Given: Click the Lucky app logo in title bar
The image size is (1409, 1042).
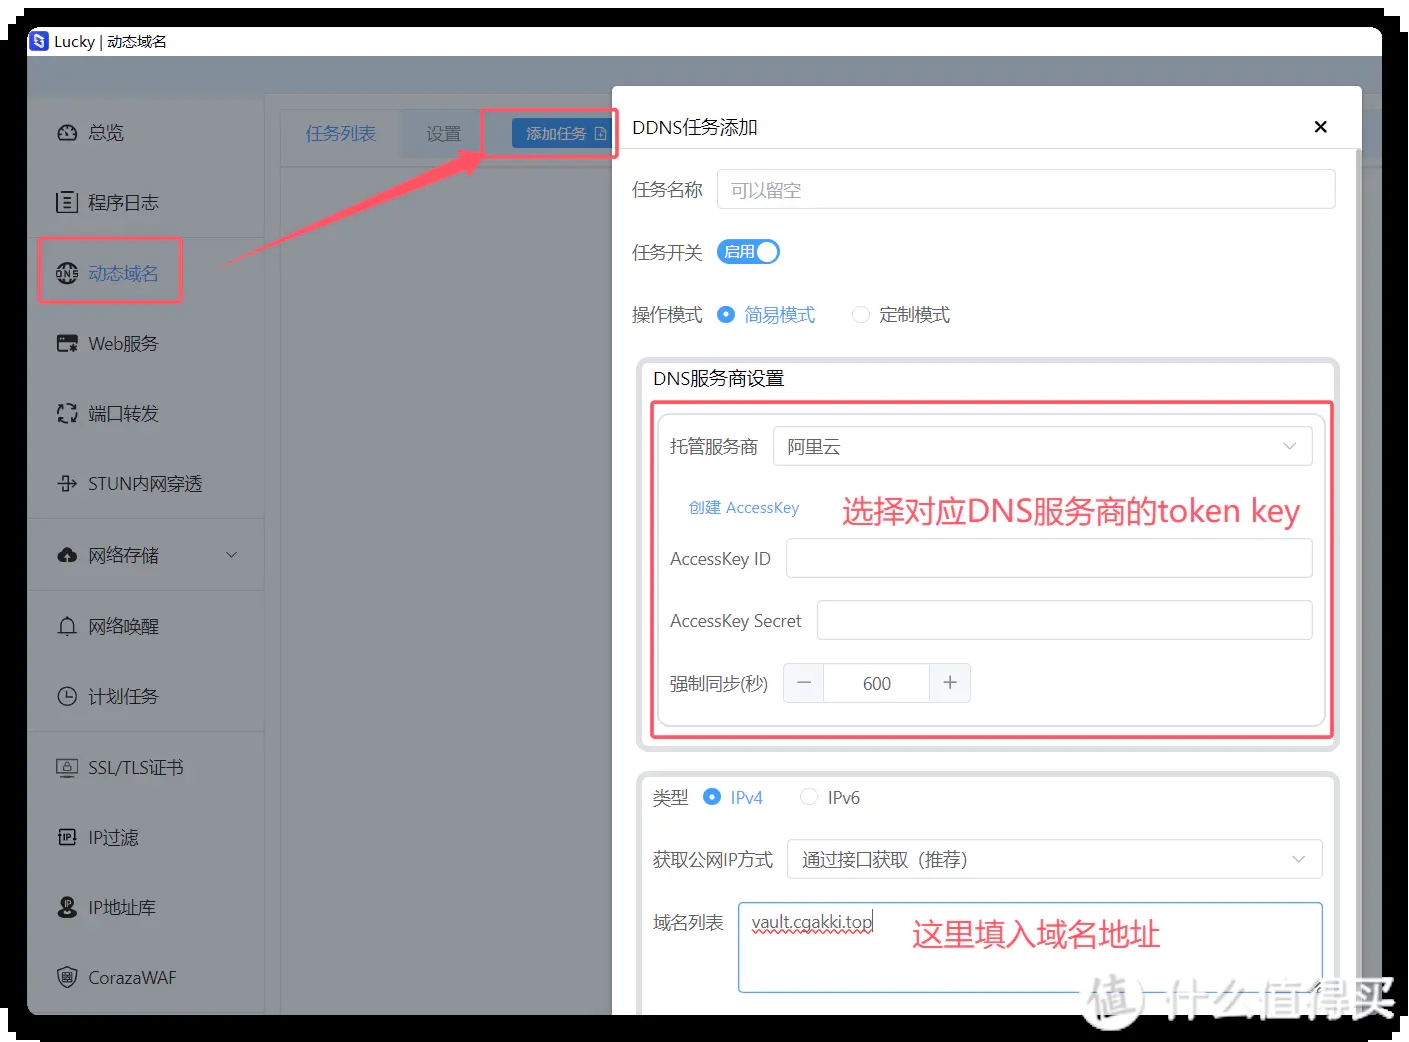Looking at the screenshot, I should coord(39,41).
